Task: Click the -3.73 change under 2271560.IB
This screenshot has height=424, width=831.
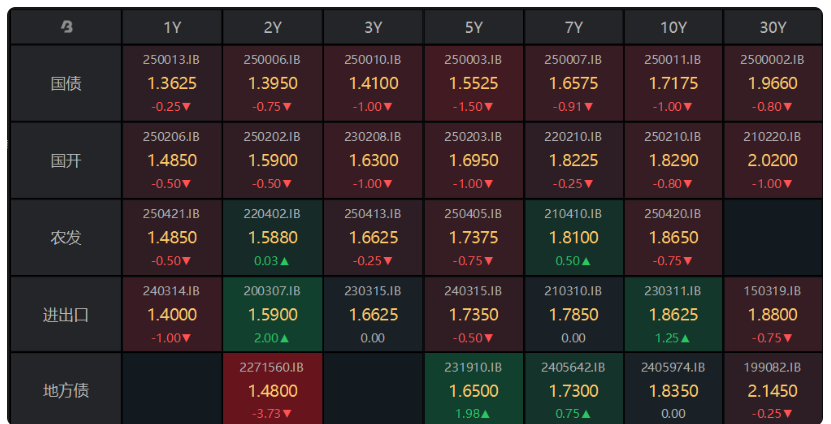Action: click(x=272, y=413)
